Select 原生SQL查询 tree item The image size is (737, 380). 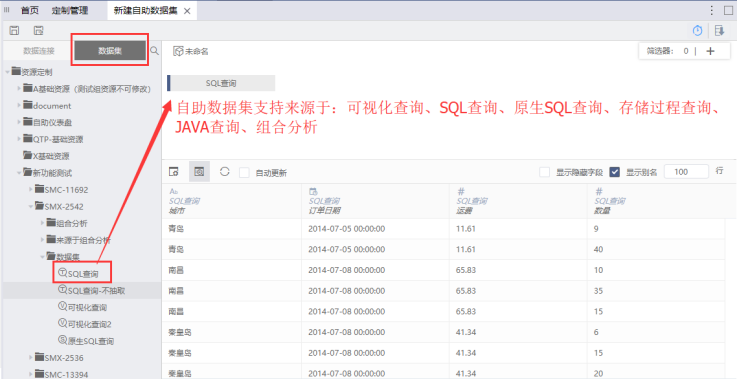tap(86, 341)
